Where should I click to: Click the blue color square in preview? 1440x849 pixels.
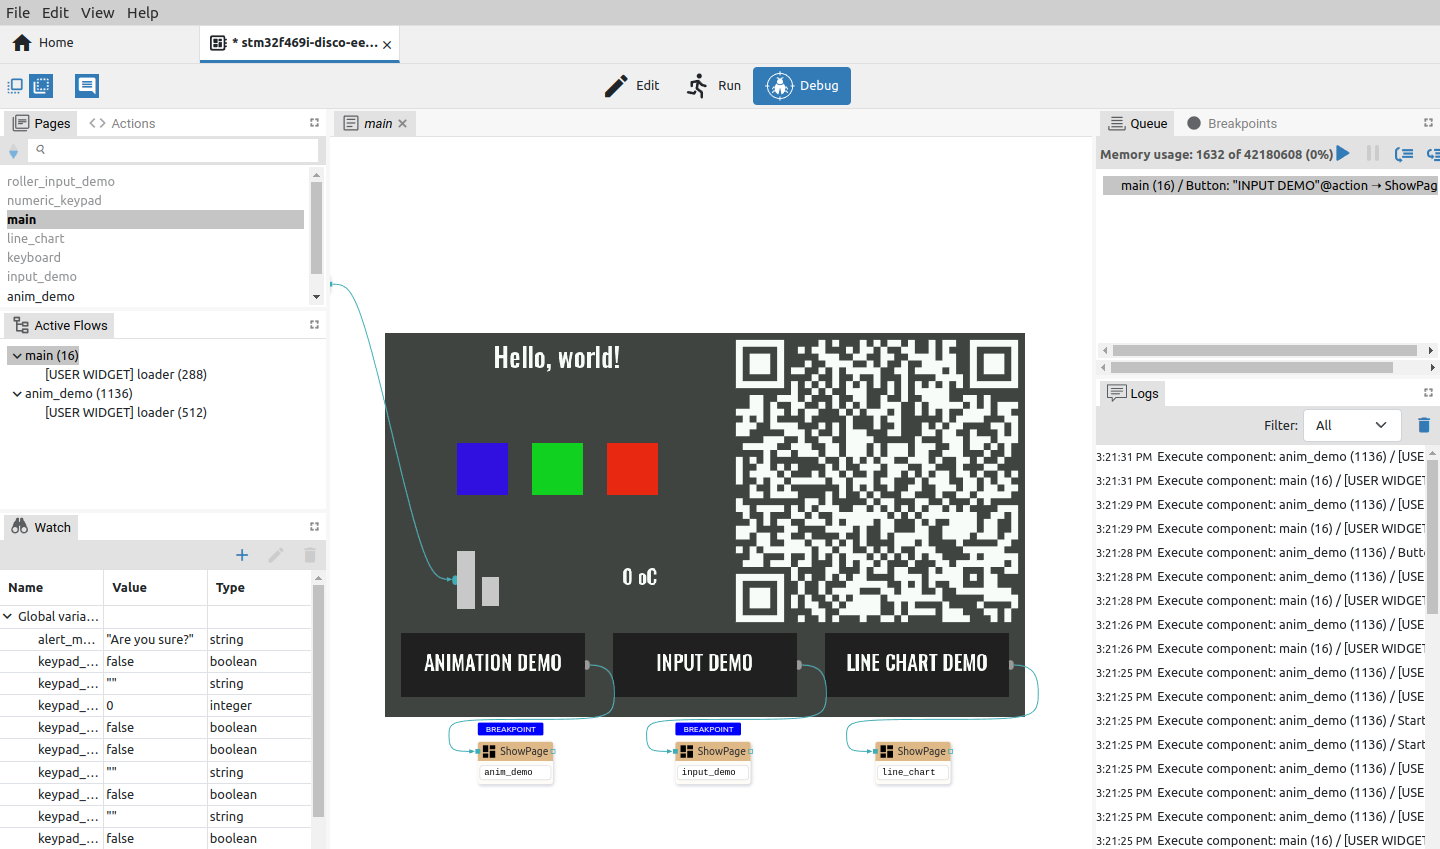[482, 469]
